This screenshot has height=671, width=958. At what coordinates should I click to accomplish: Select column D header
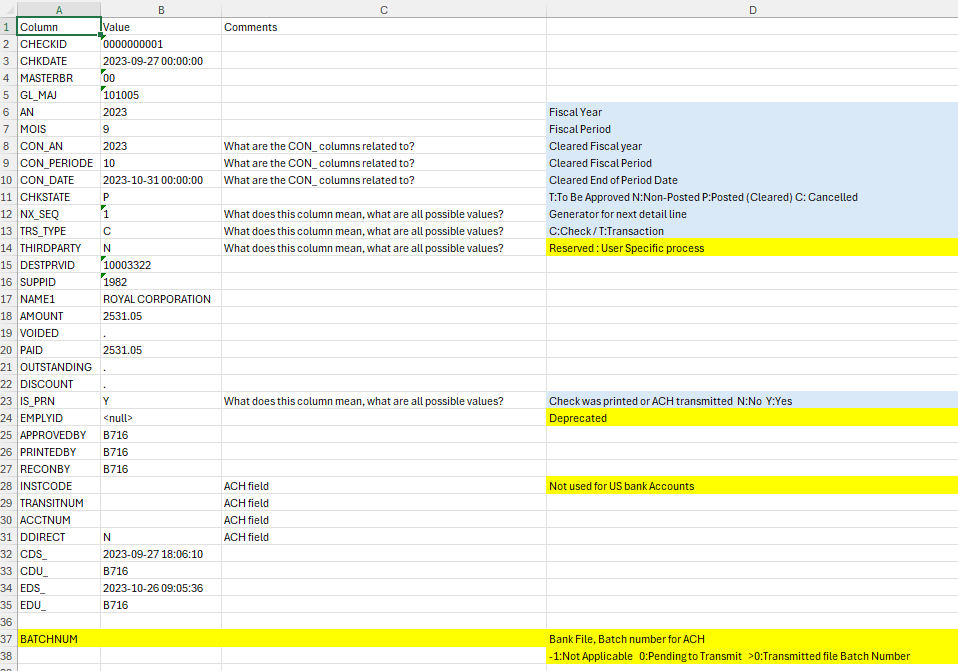tap(751, 9)
